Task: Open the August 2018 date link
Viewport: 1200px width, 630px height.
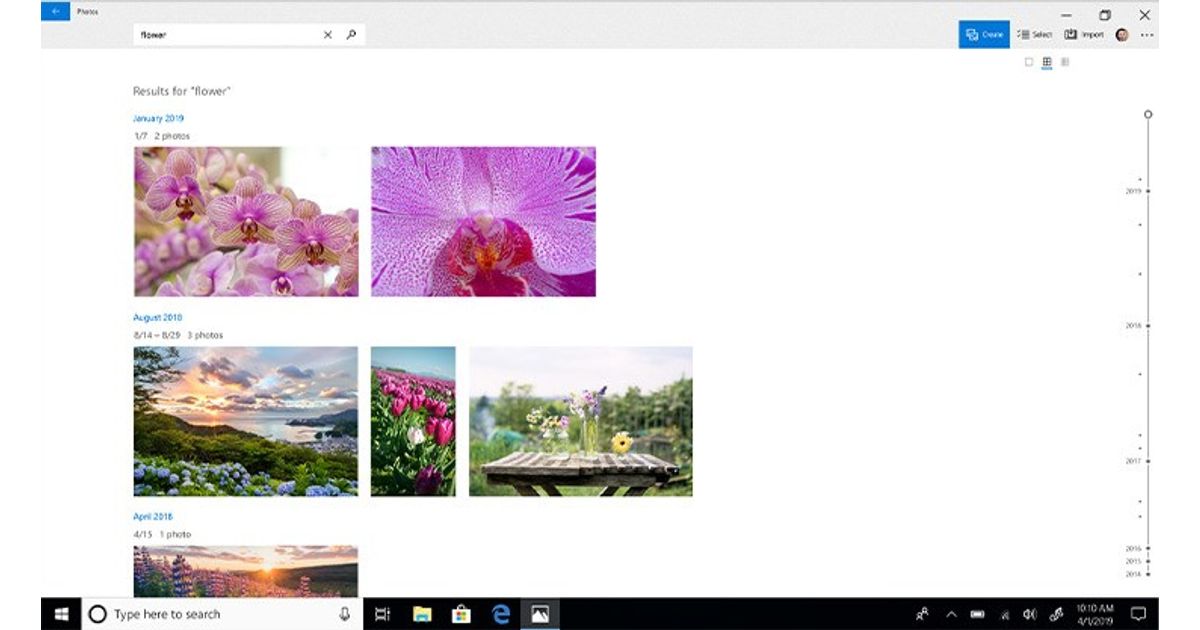Action: (x=157, y=317)
